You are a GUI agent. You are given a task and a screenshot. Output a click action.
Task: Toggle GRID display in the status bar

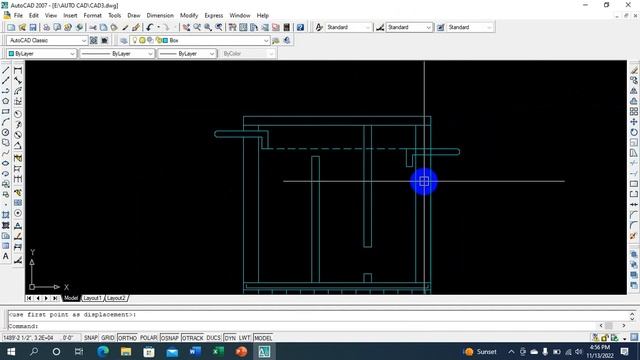(108, 338)
